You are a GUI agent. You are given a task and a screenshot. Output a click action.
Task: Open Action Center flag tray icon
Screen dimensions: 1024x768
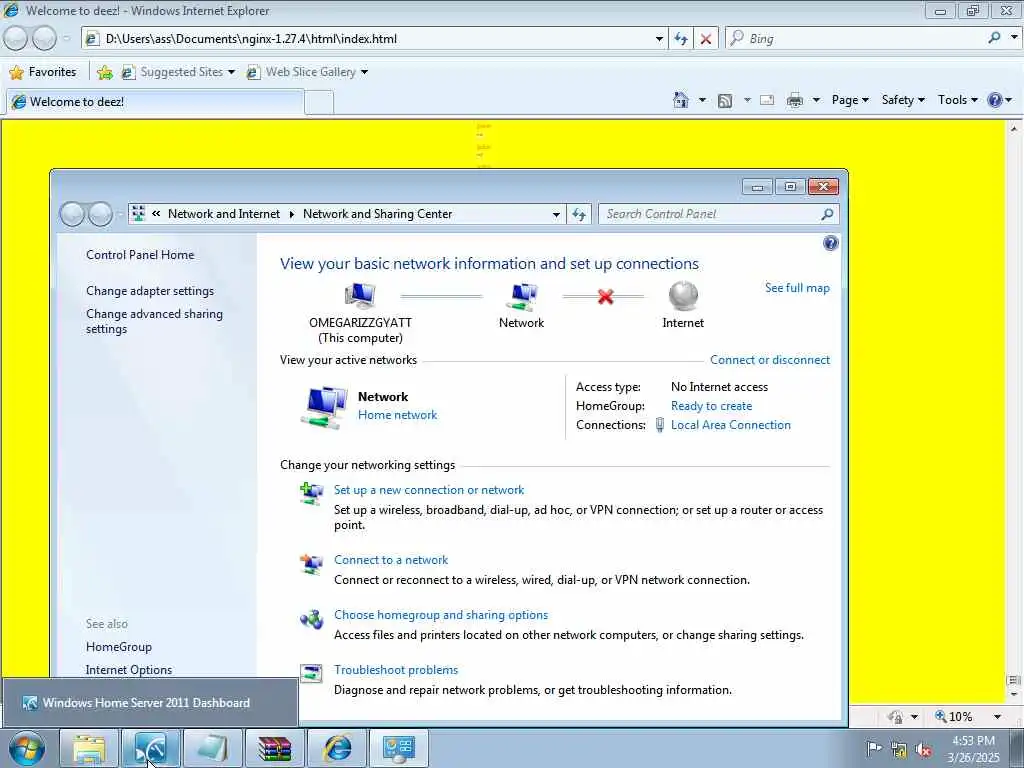(x=873, y=748)
